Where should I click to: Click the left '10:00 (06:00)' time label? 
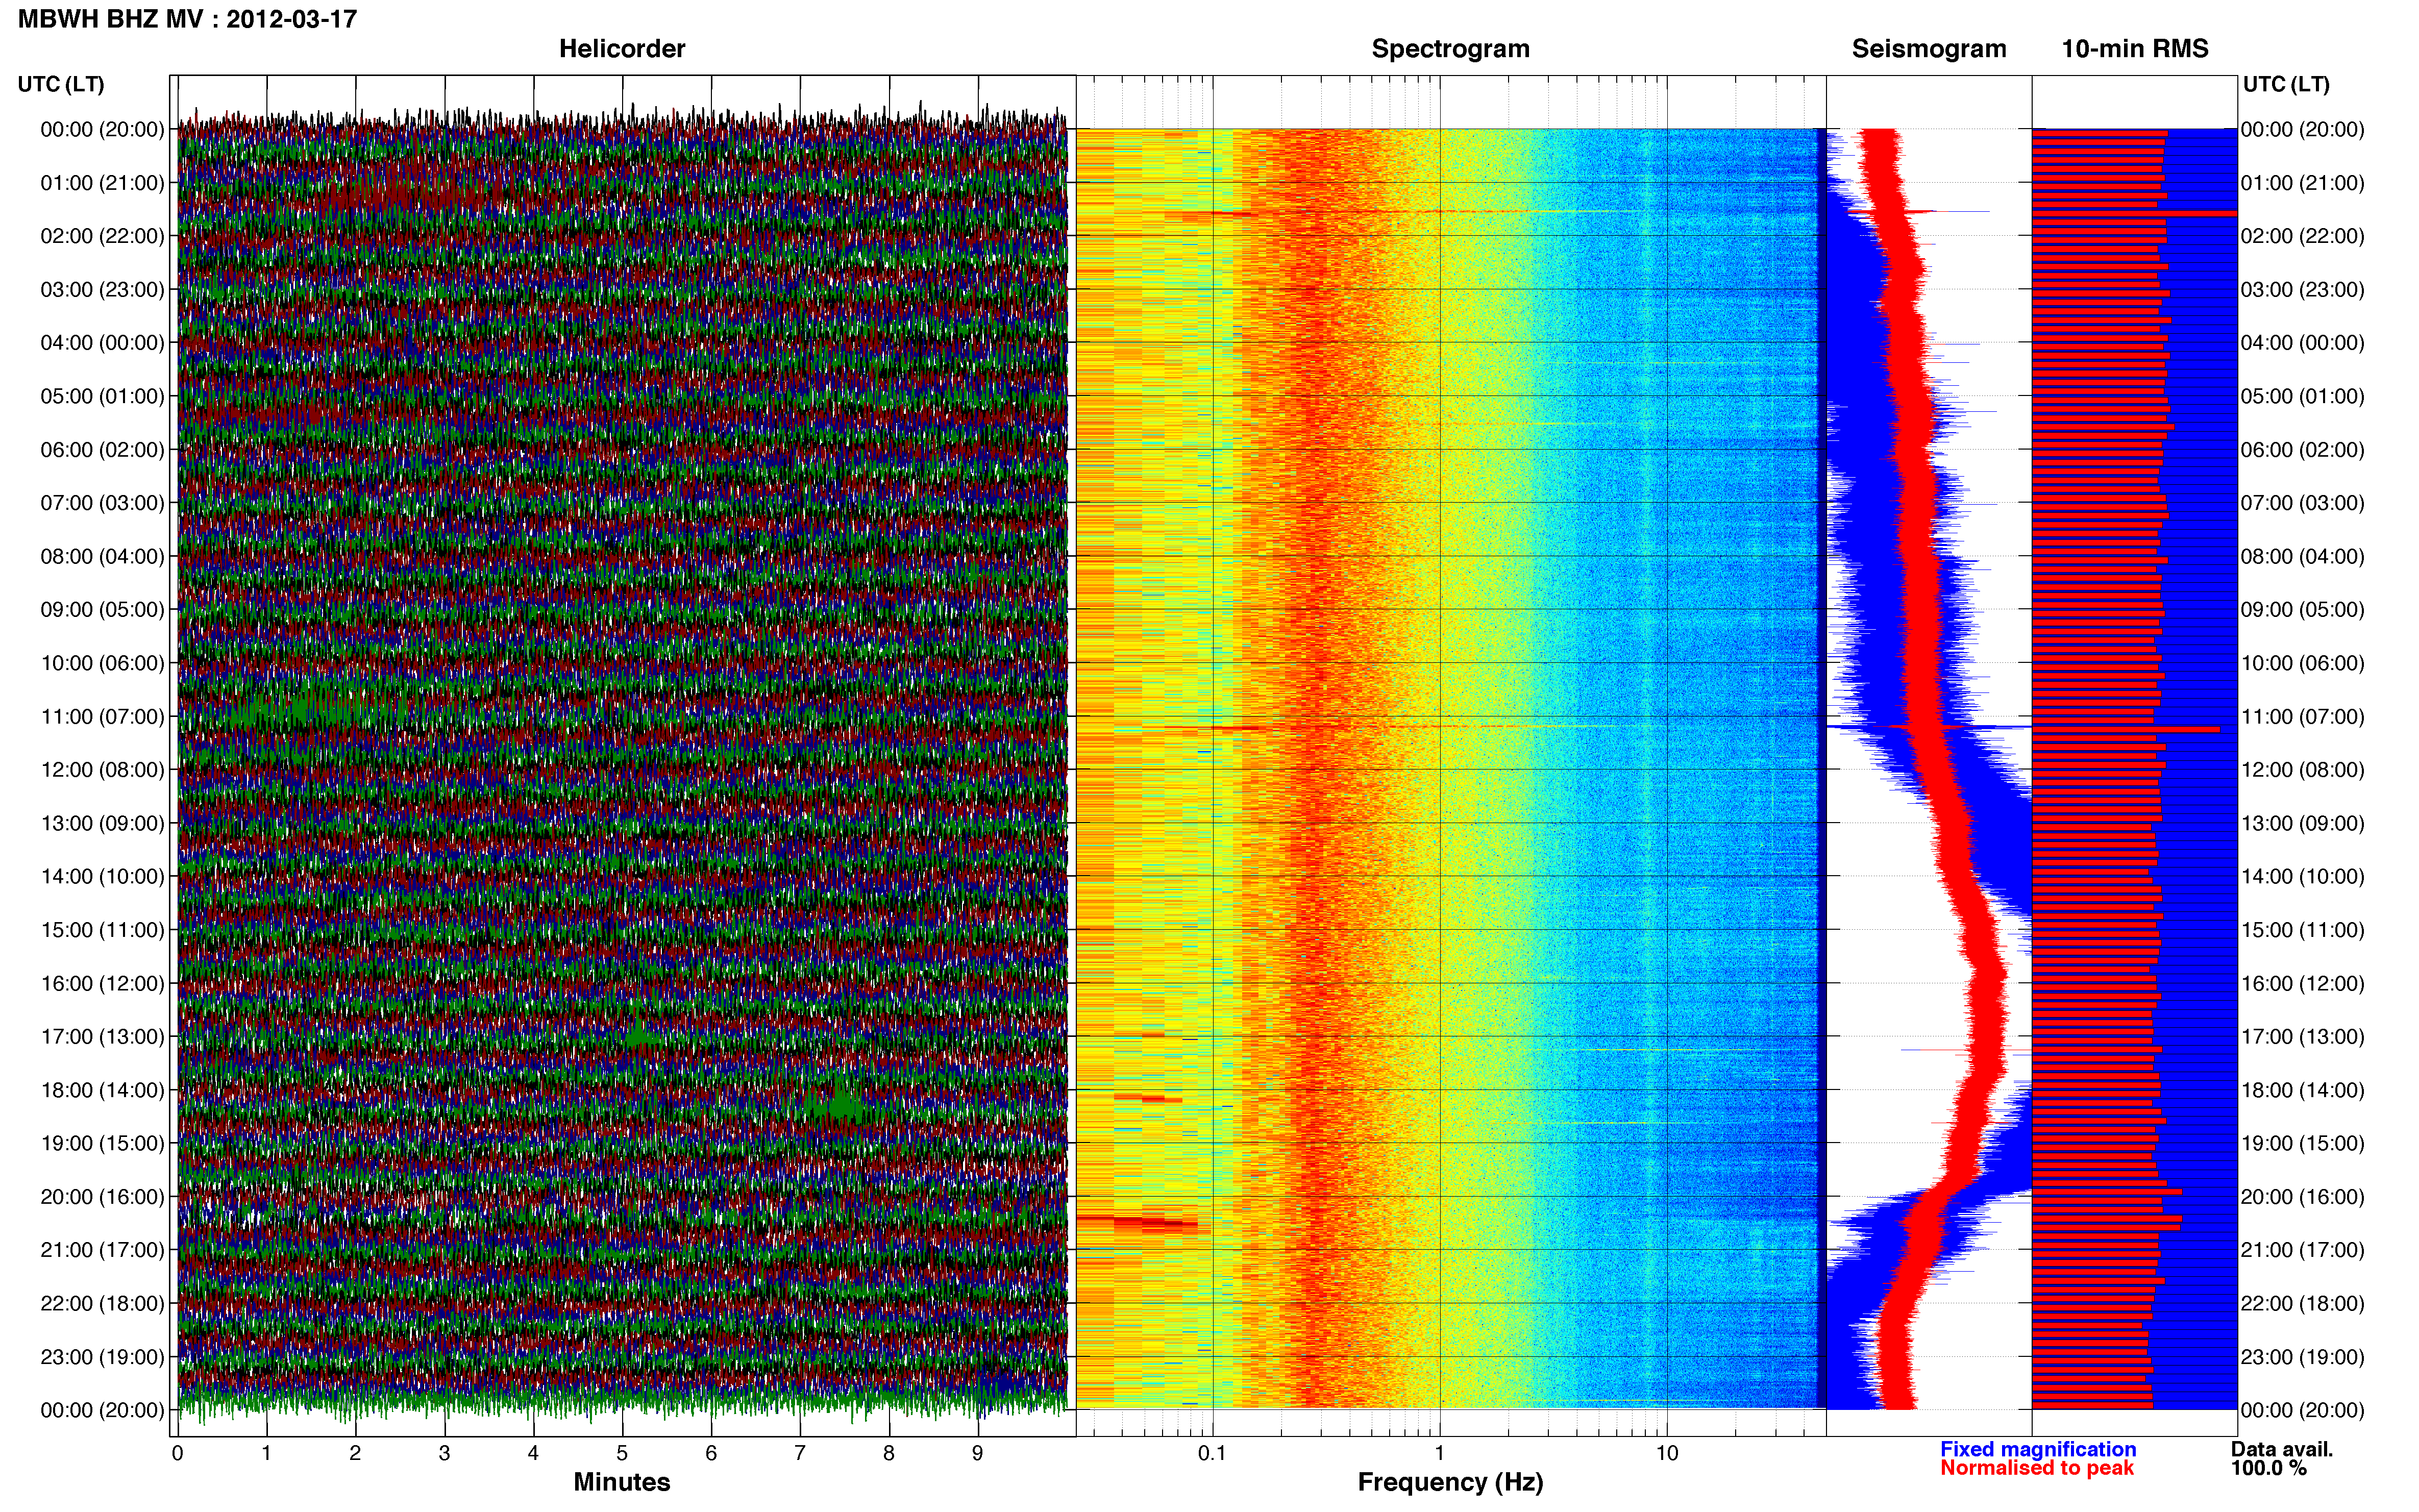click(x=102, y=663)
